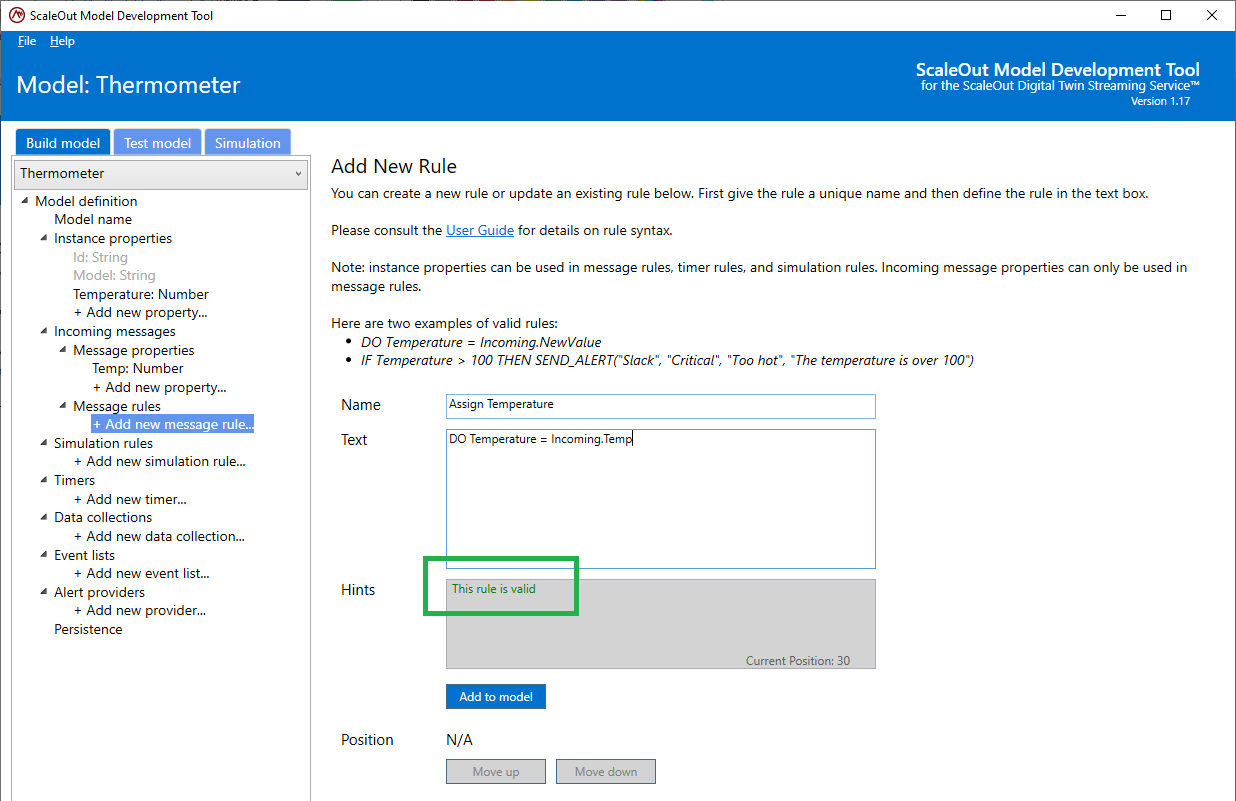1236x801 pixels.
Task: Select Persistence in the tree
Action: click(x=88, y=629)
